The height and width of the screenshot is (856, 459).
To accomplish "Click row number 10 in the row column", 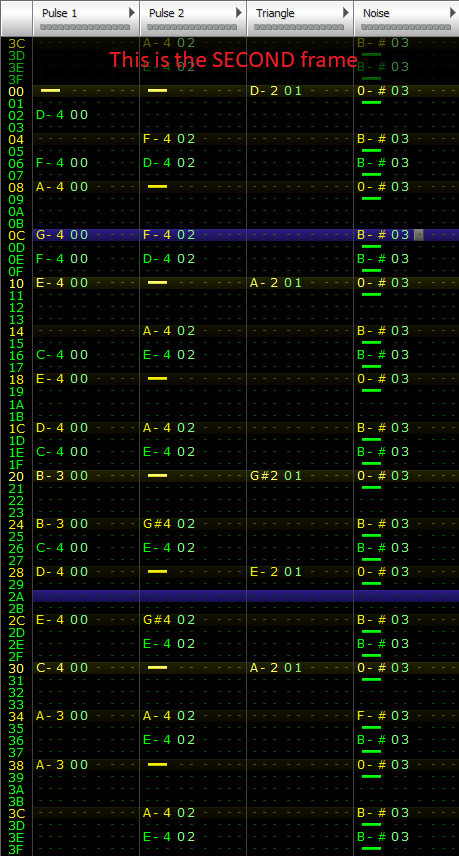I will pos(16,283).
